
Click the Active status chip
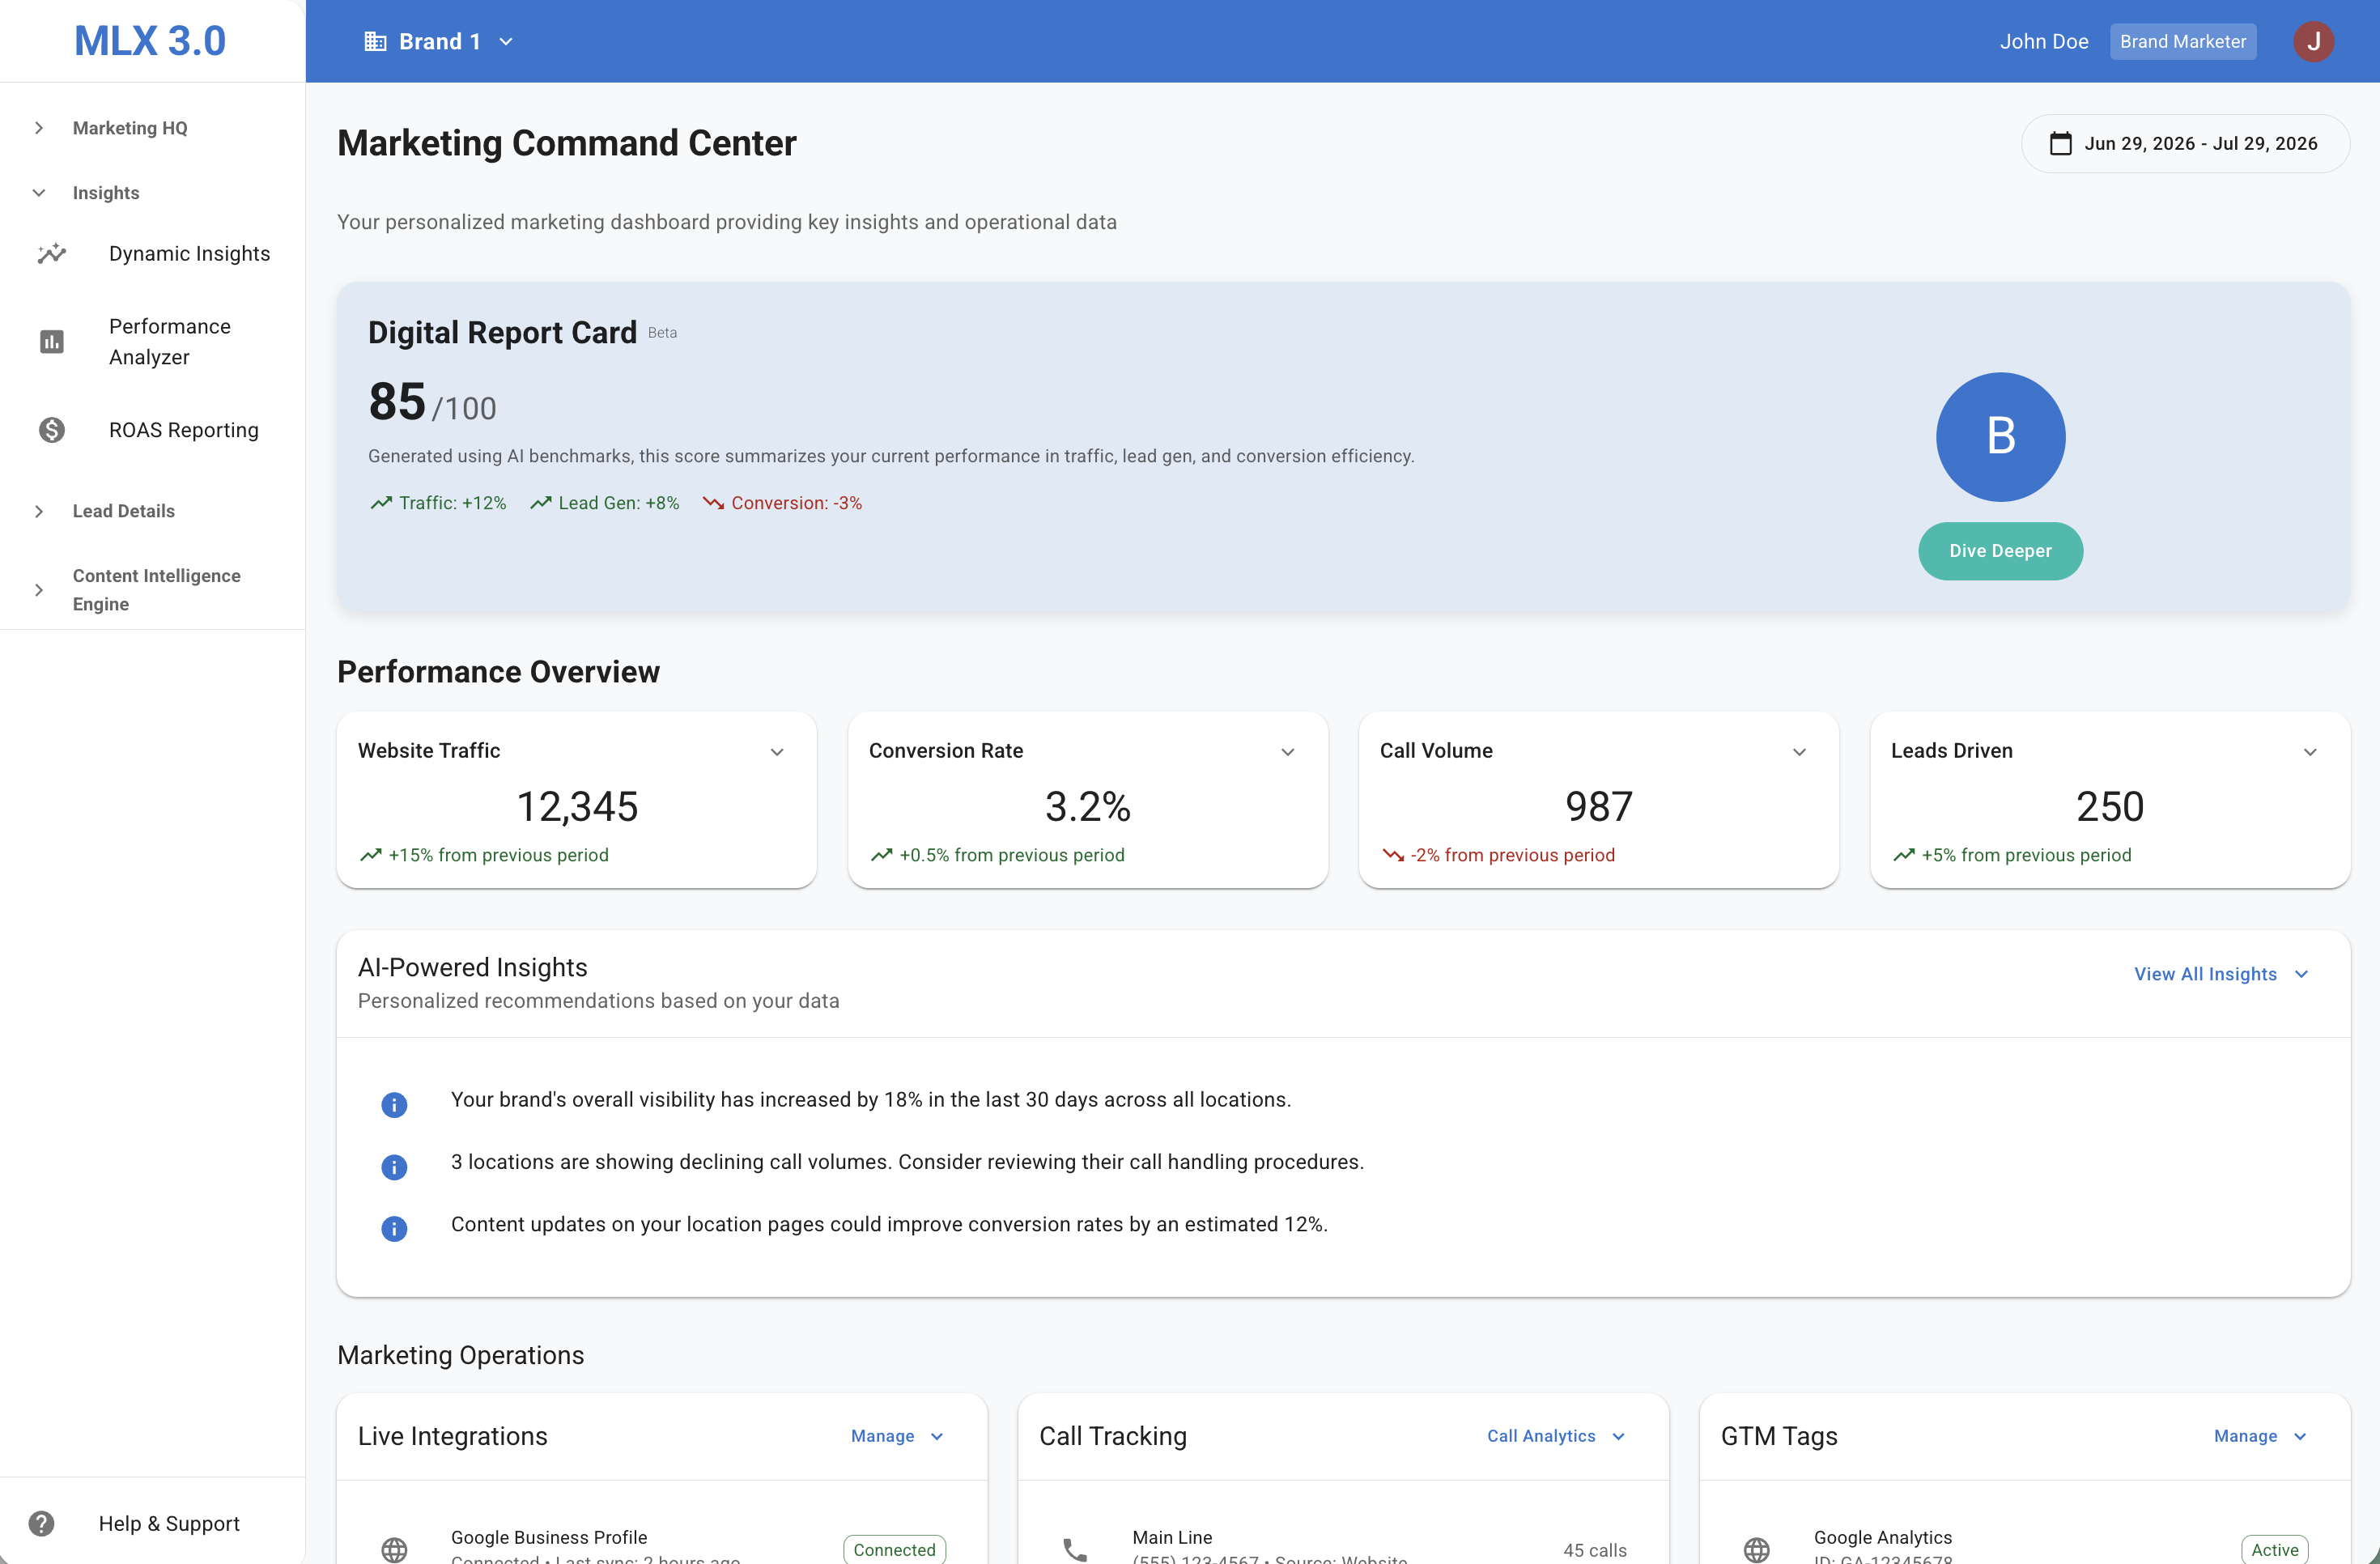click(2274, 1549)
